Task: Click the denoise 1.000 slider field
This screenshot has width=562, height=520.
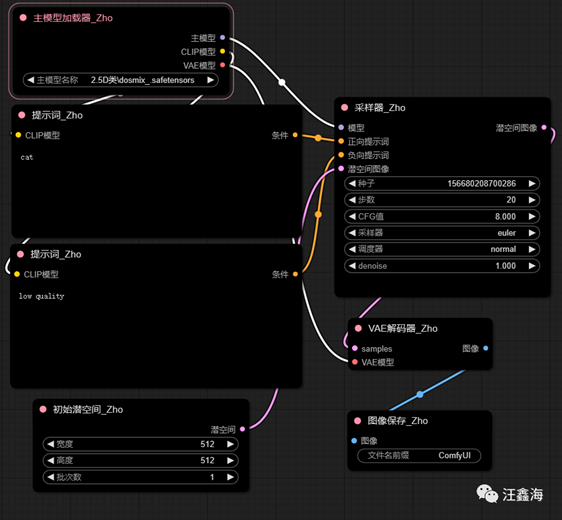Action: [x=442, y=266]
